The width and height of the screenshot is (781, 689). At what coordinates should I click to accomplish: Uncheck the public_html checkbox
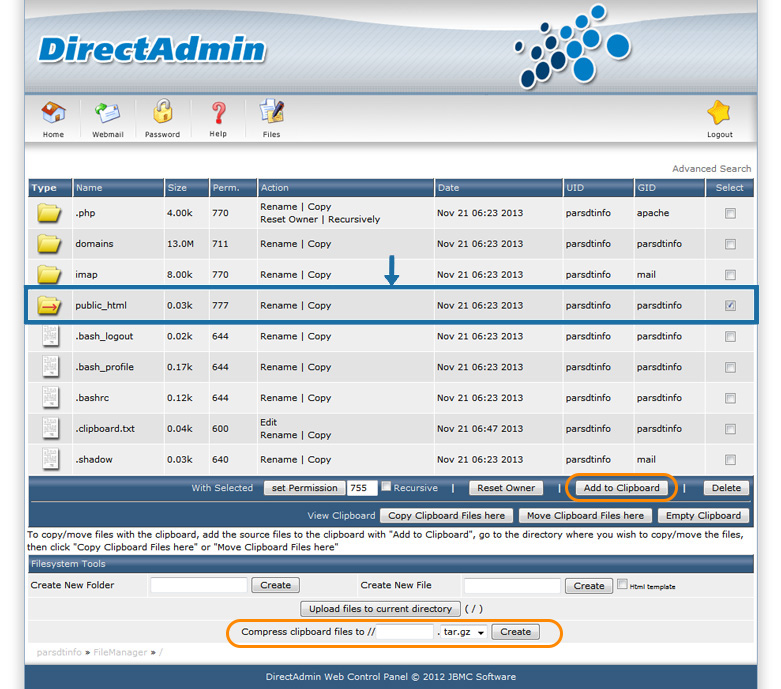point(730,305)
